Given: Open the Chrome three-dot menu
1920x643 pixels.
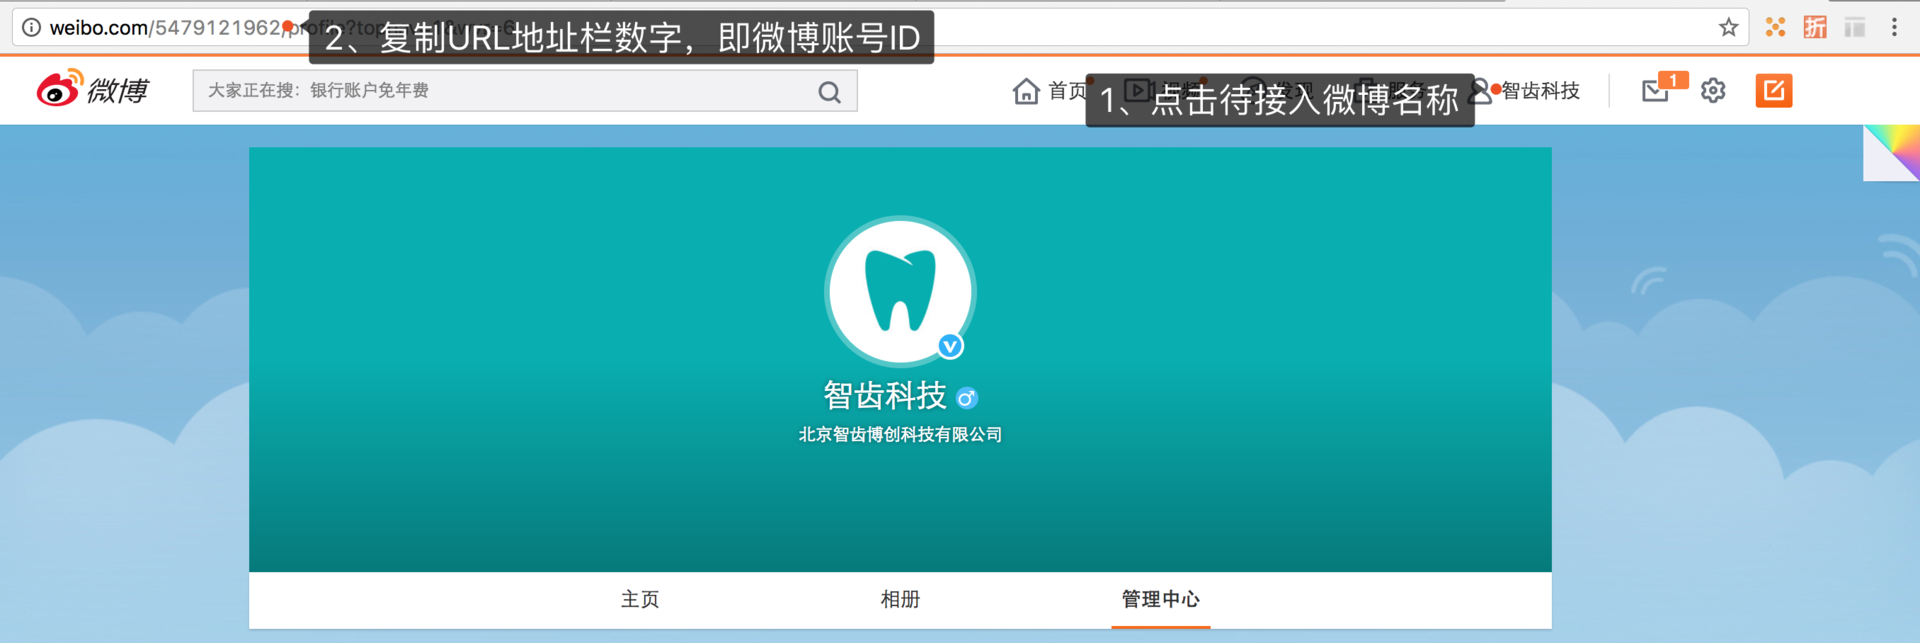Looking at the screenshot, I should click(1894, 27).
